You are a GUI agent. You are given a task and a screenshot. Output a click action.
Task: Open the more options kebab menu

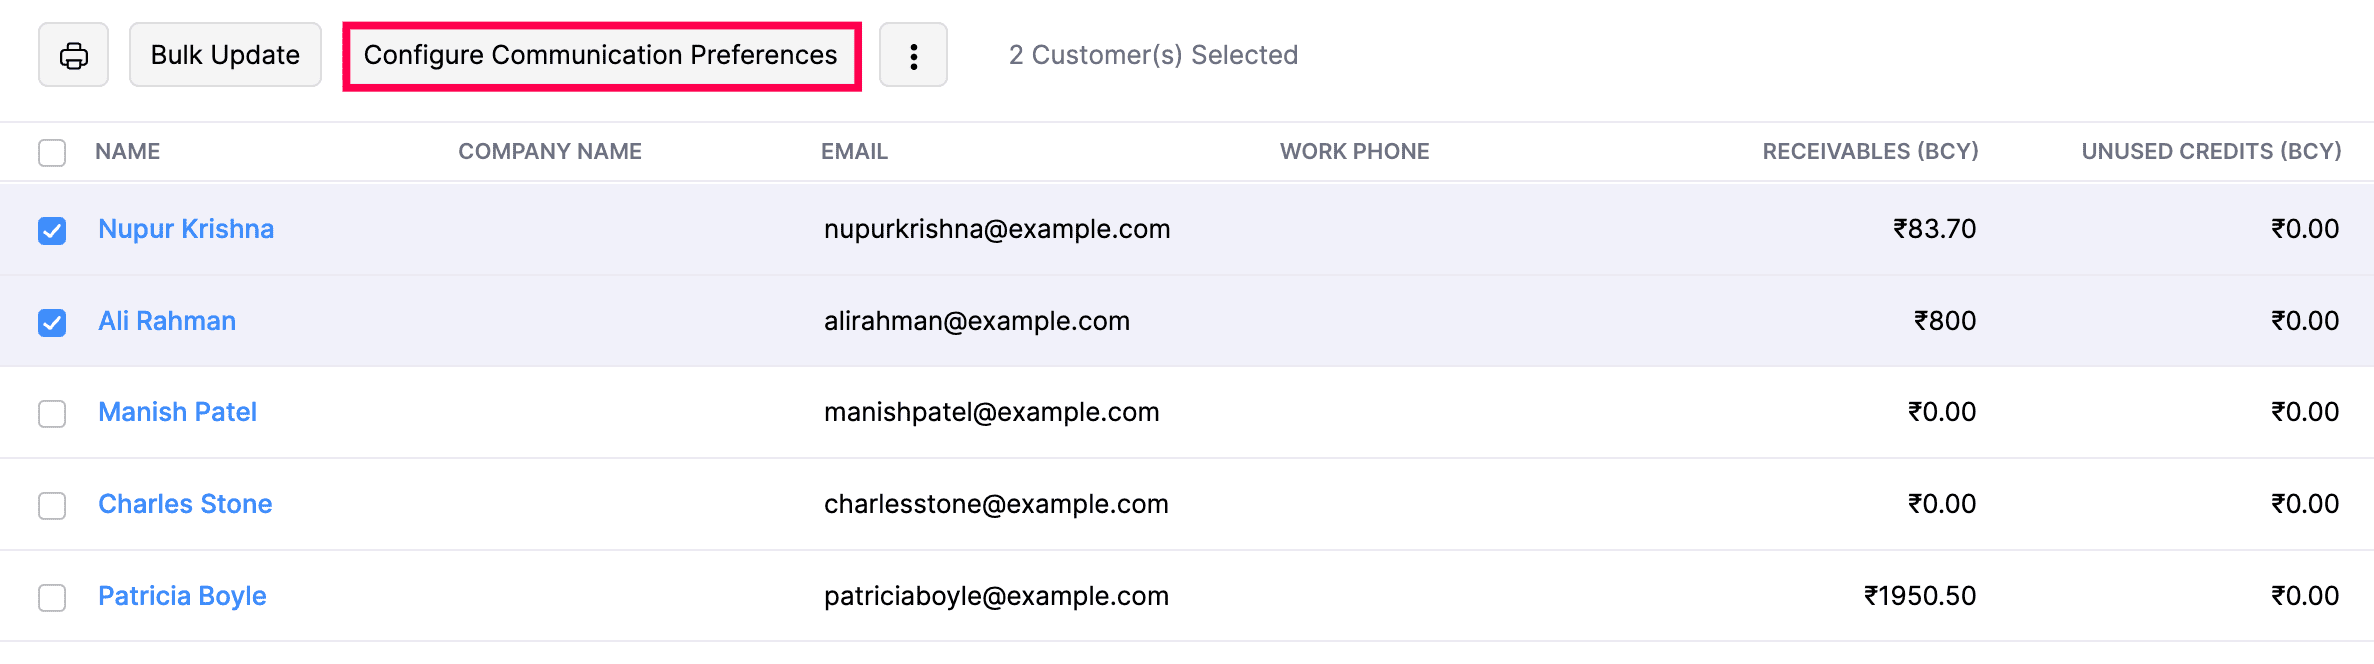tap(913, 55)
